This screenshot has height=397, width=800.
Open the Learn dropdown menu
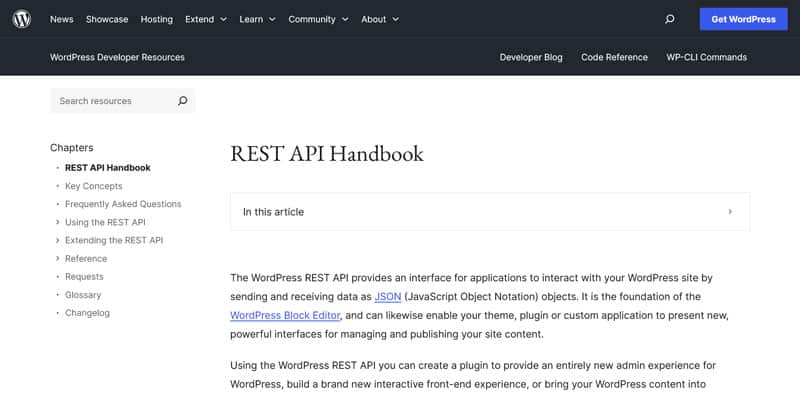click(x=257, y=19)
